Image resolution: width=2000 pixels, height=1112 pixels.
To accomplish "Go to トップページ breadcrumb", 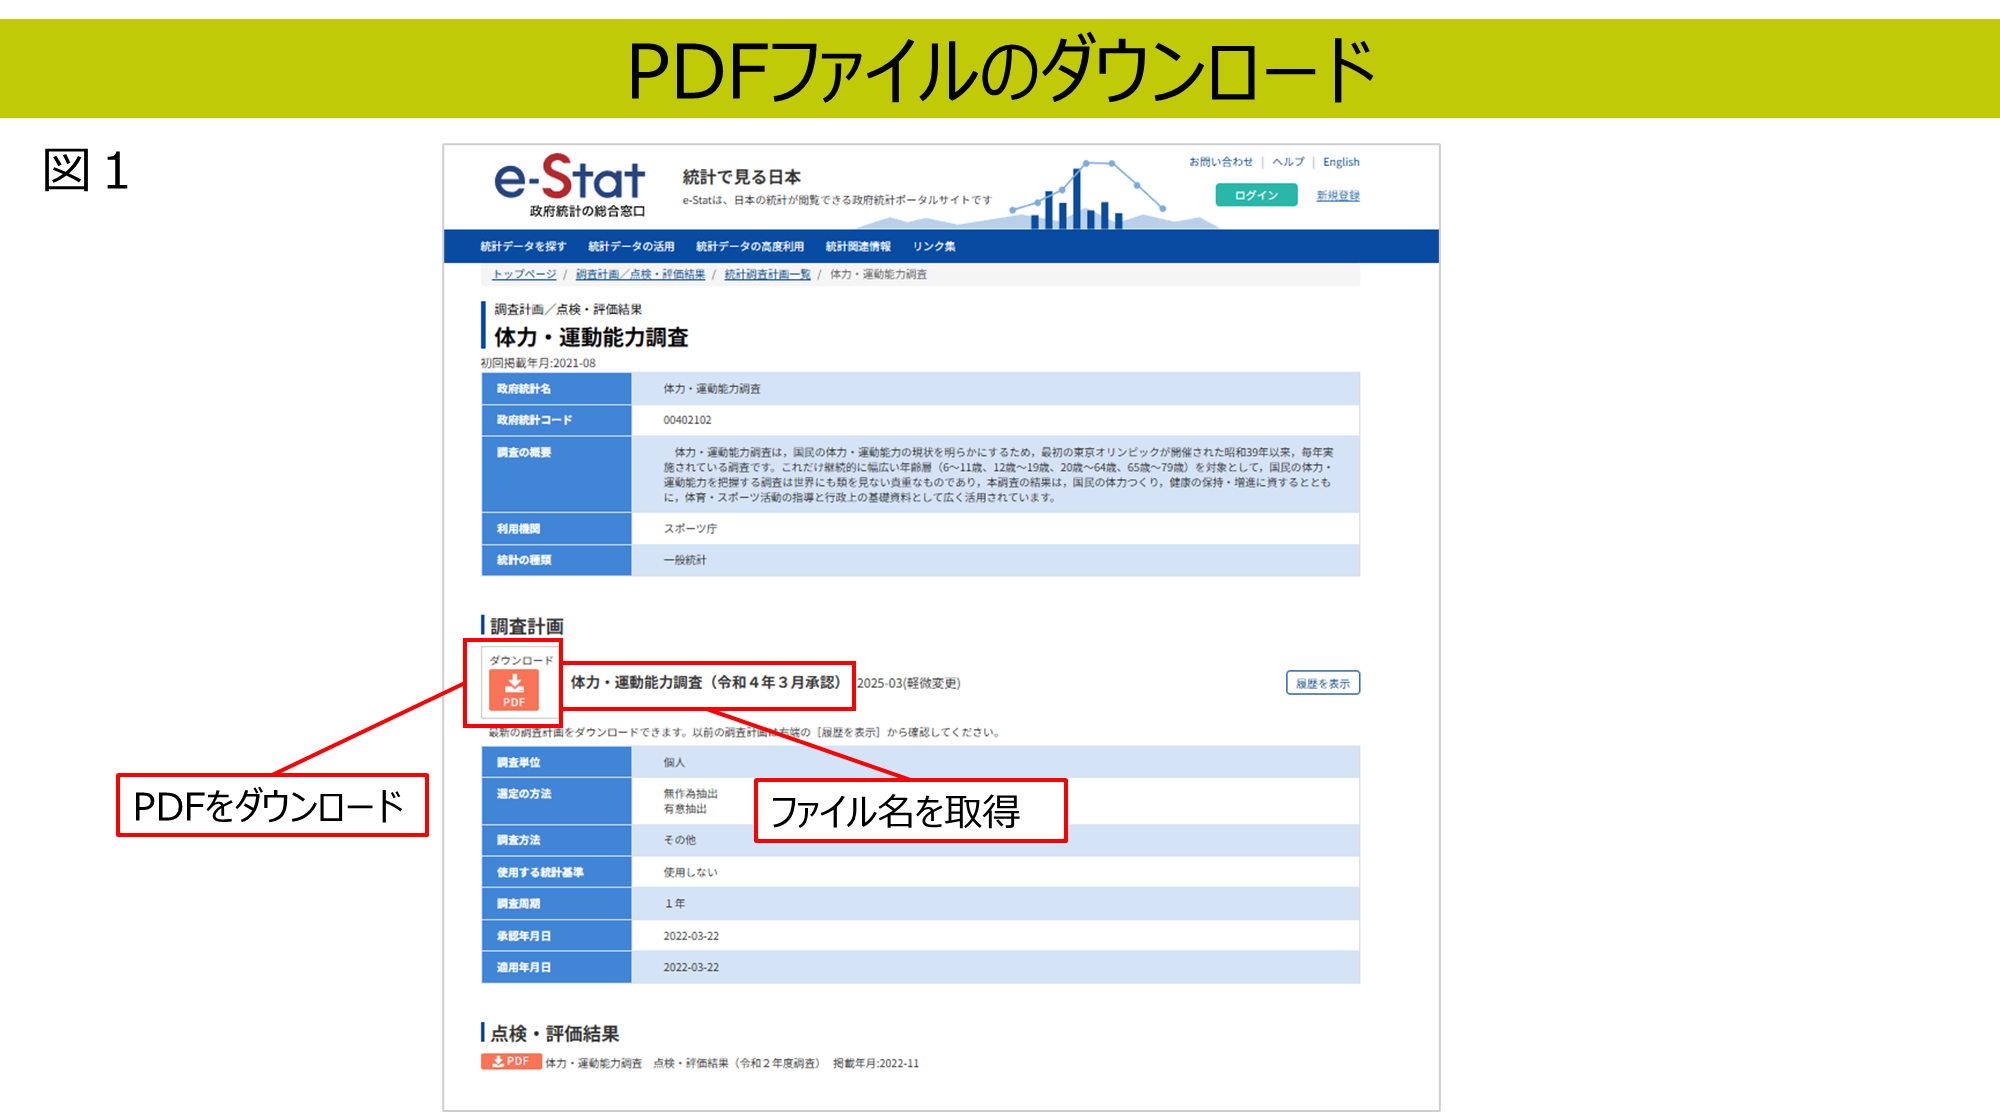I will pyautogui.click(x=524, y=274).
